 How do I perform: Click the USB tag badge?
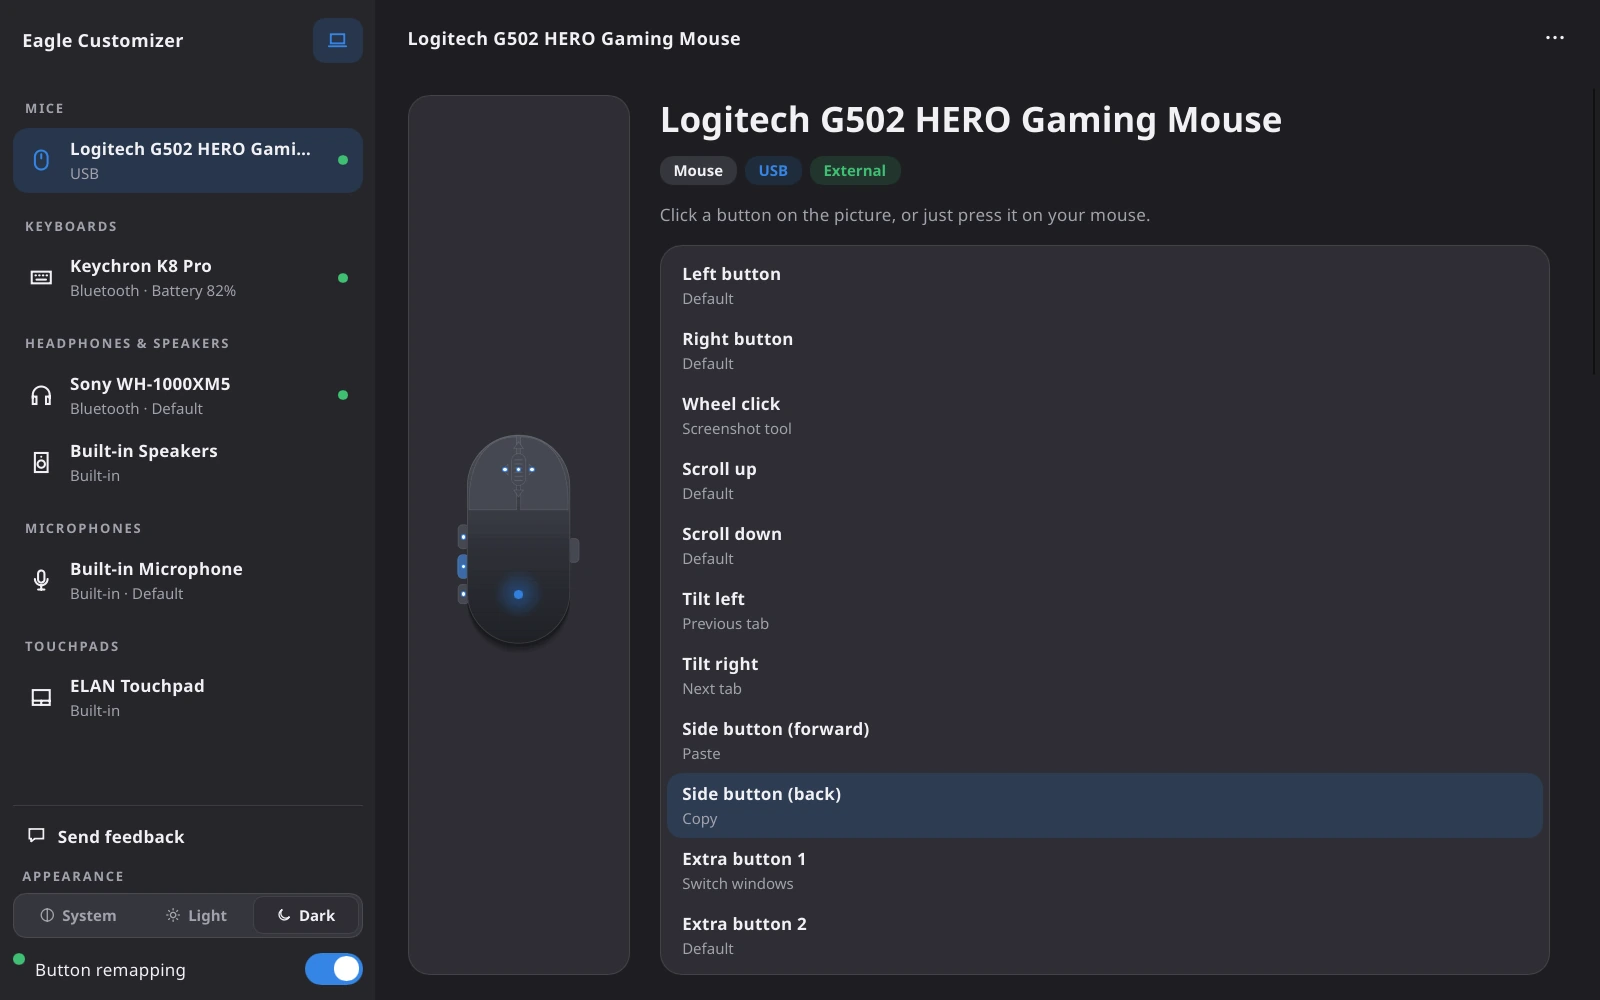click(773, 171)
